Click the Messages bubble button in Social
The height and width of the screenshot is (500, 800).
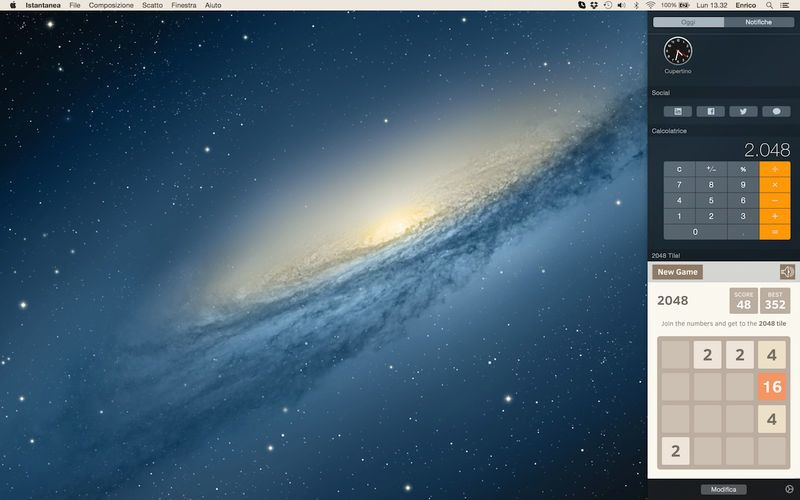776,111
